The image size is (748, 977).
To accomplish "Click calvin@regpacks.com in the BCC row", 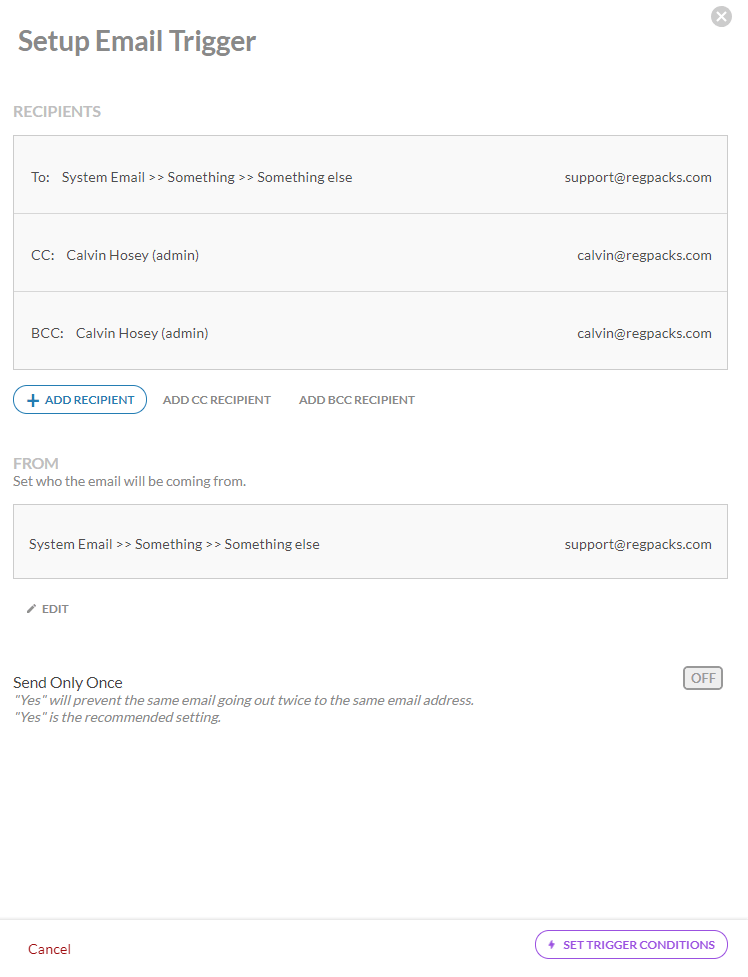I will [644, 333].
